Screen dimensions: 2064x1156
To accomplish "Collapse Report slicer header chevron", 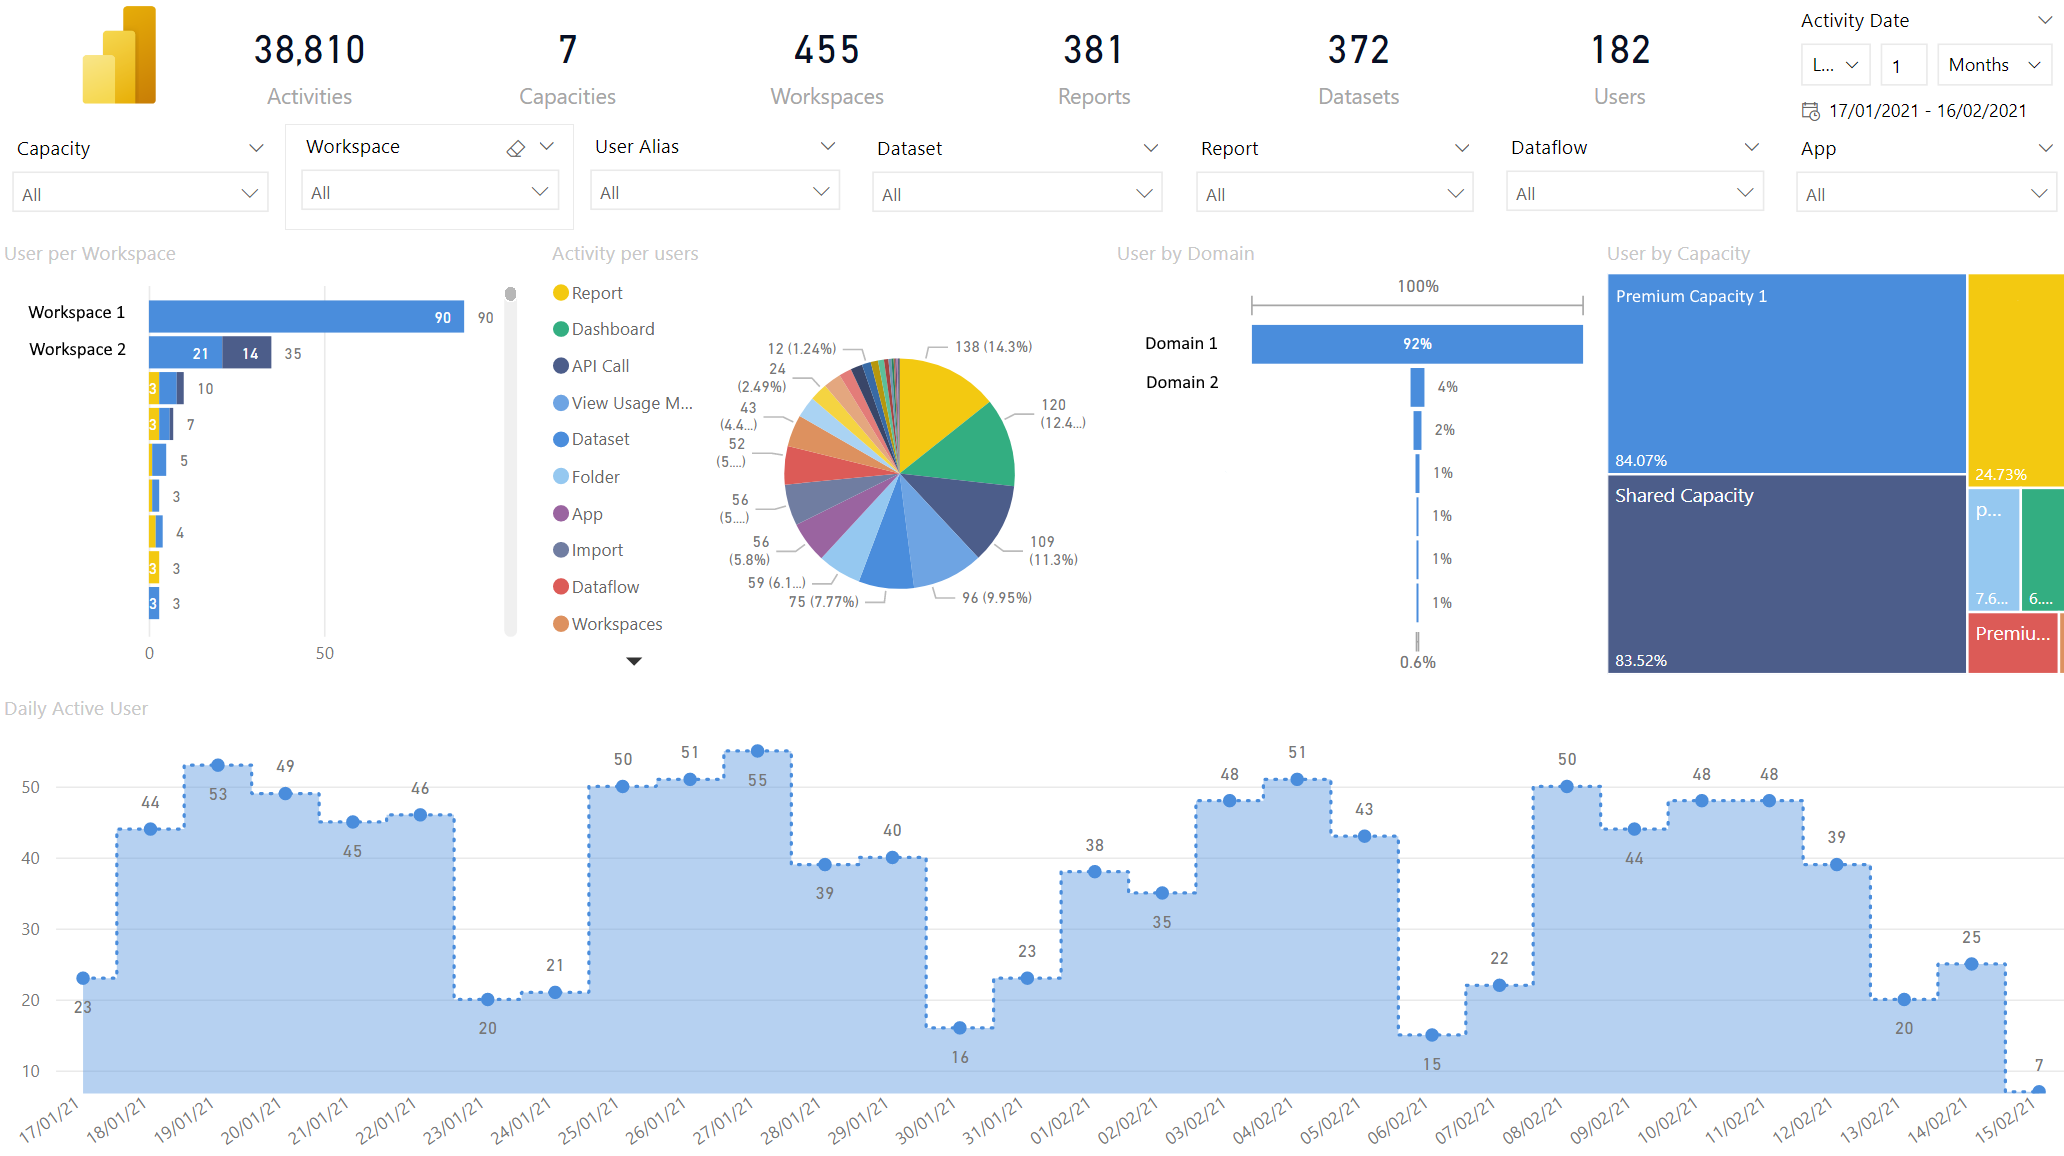I will point(1462,148).
